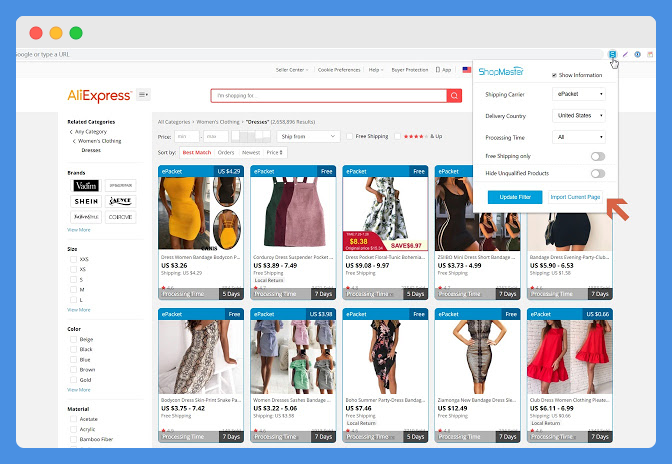Click Women's Clothing breadcrumb link

(218, 122)
